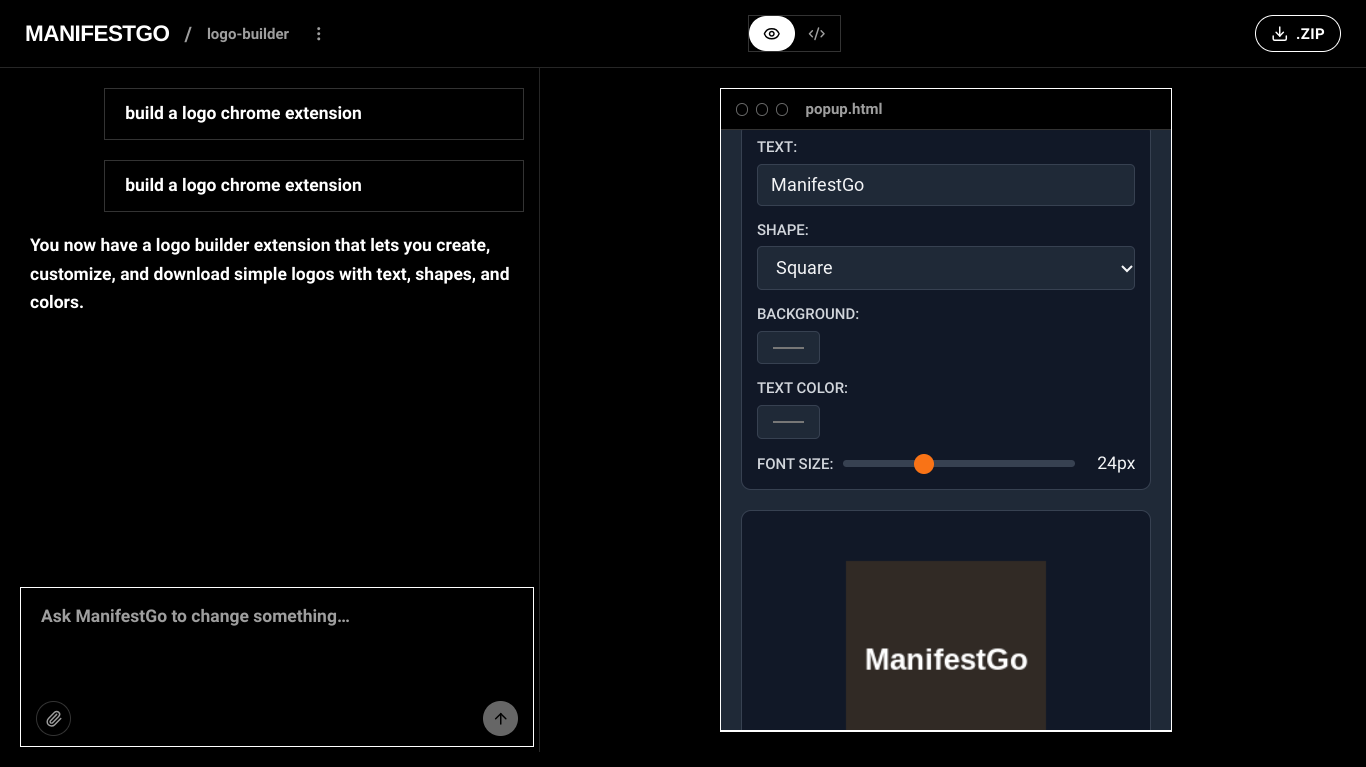Click the TEXT COLOR: field label
The height and width of the screenshot is (767, 1366).
[802, 388]
